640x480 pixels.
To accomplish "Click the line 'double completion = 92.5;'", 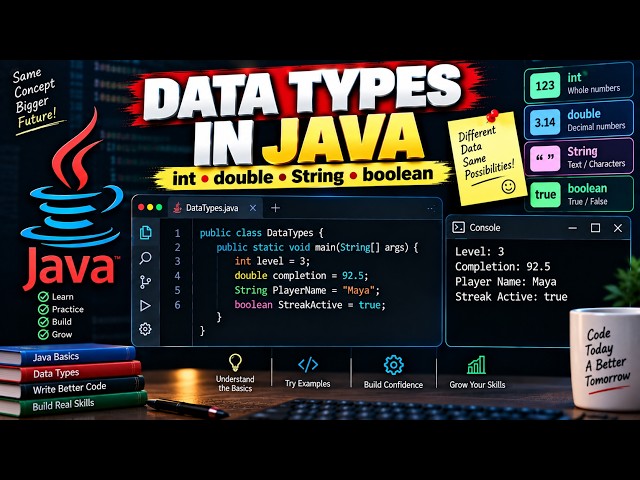I will coord(301,276).
